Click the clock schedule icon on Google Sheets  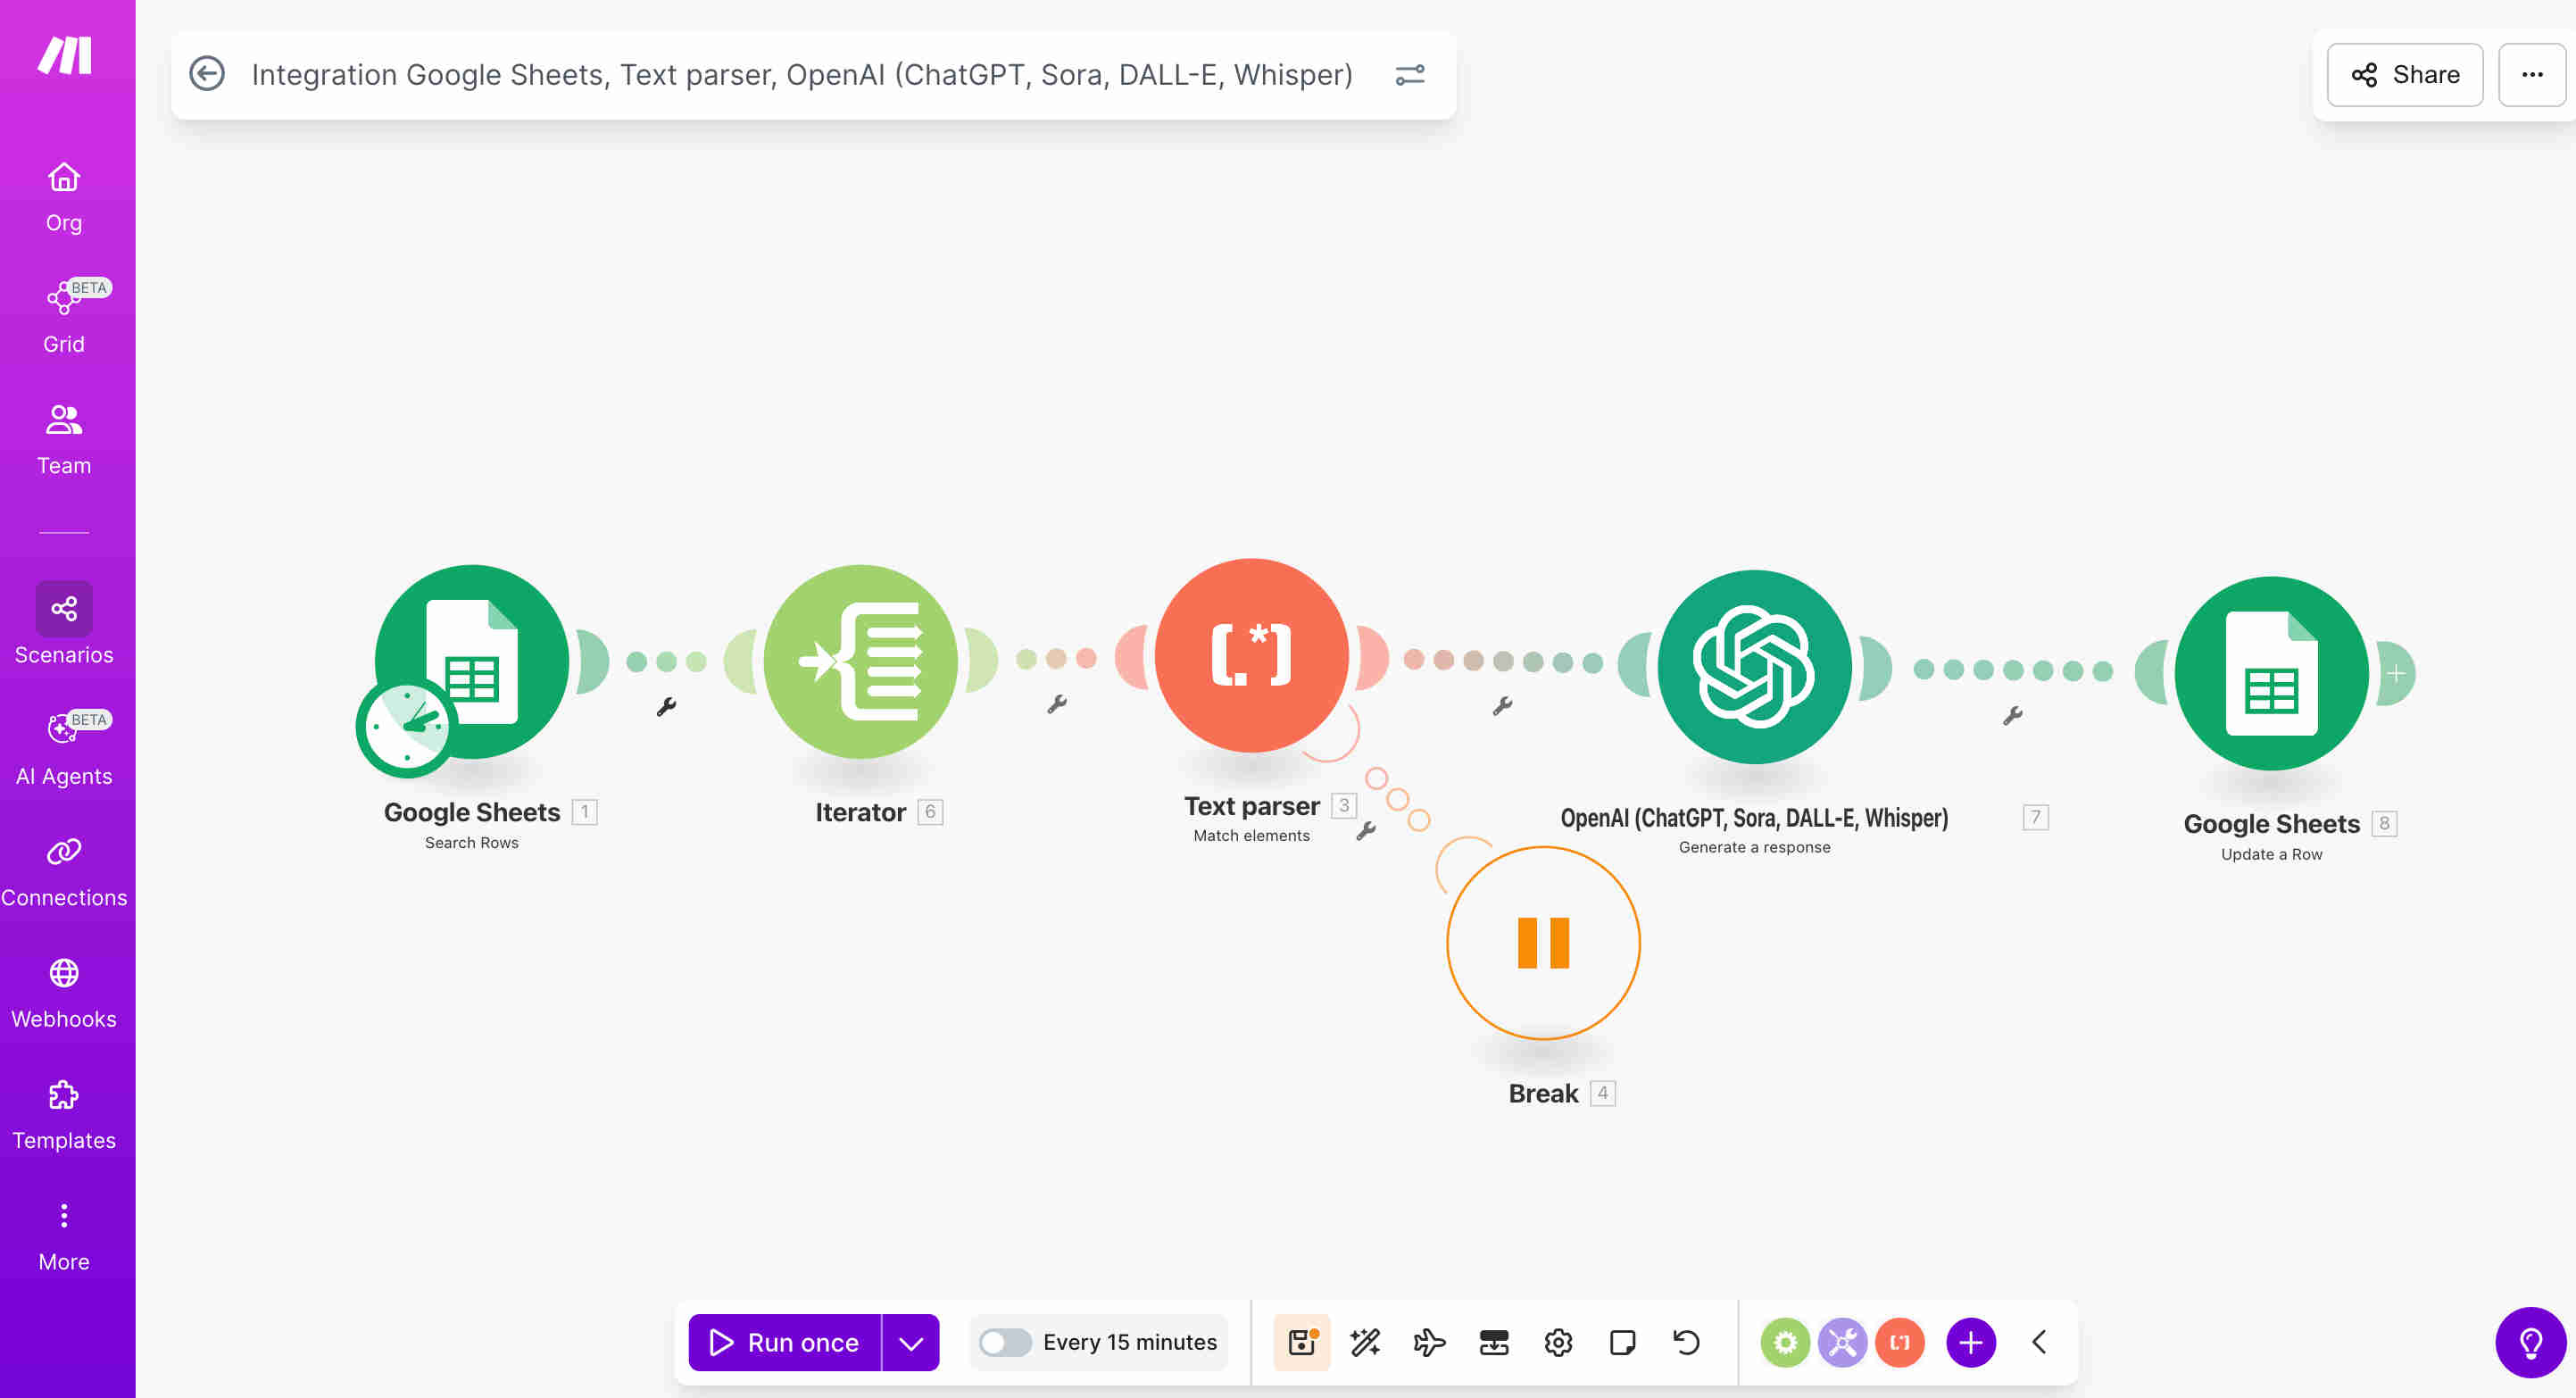pos(407,728)
